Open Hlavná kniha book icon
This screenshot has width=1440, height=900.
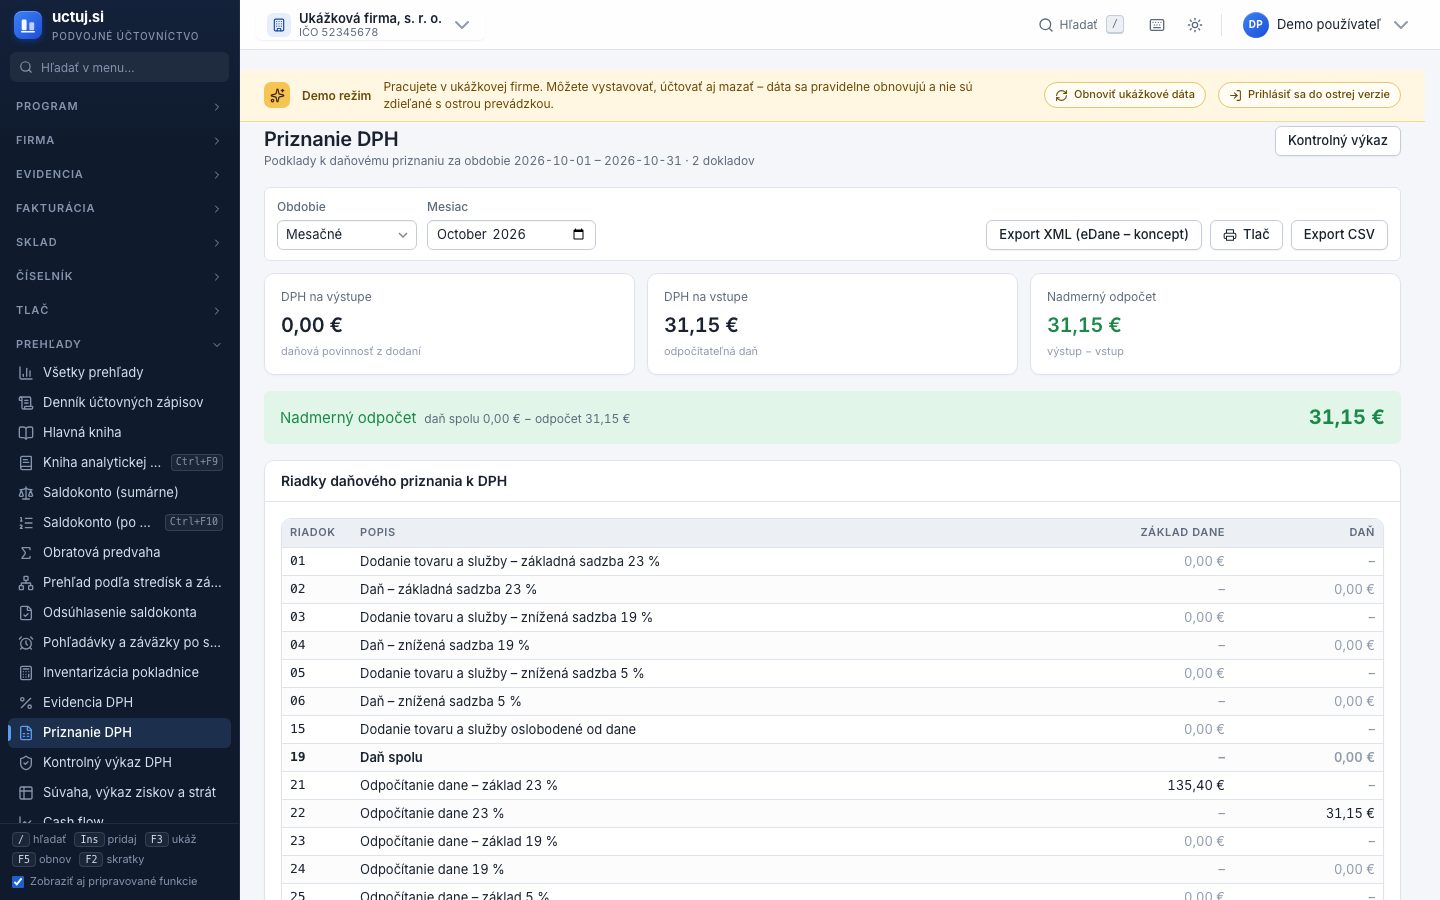26,432
